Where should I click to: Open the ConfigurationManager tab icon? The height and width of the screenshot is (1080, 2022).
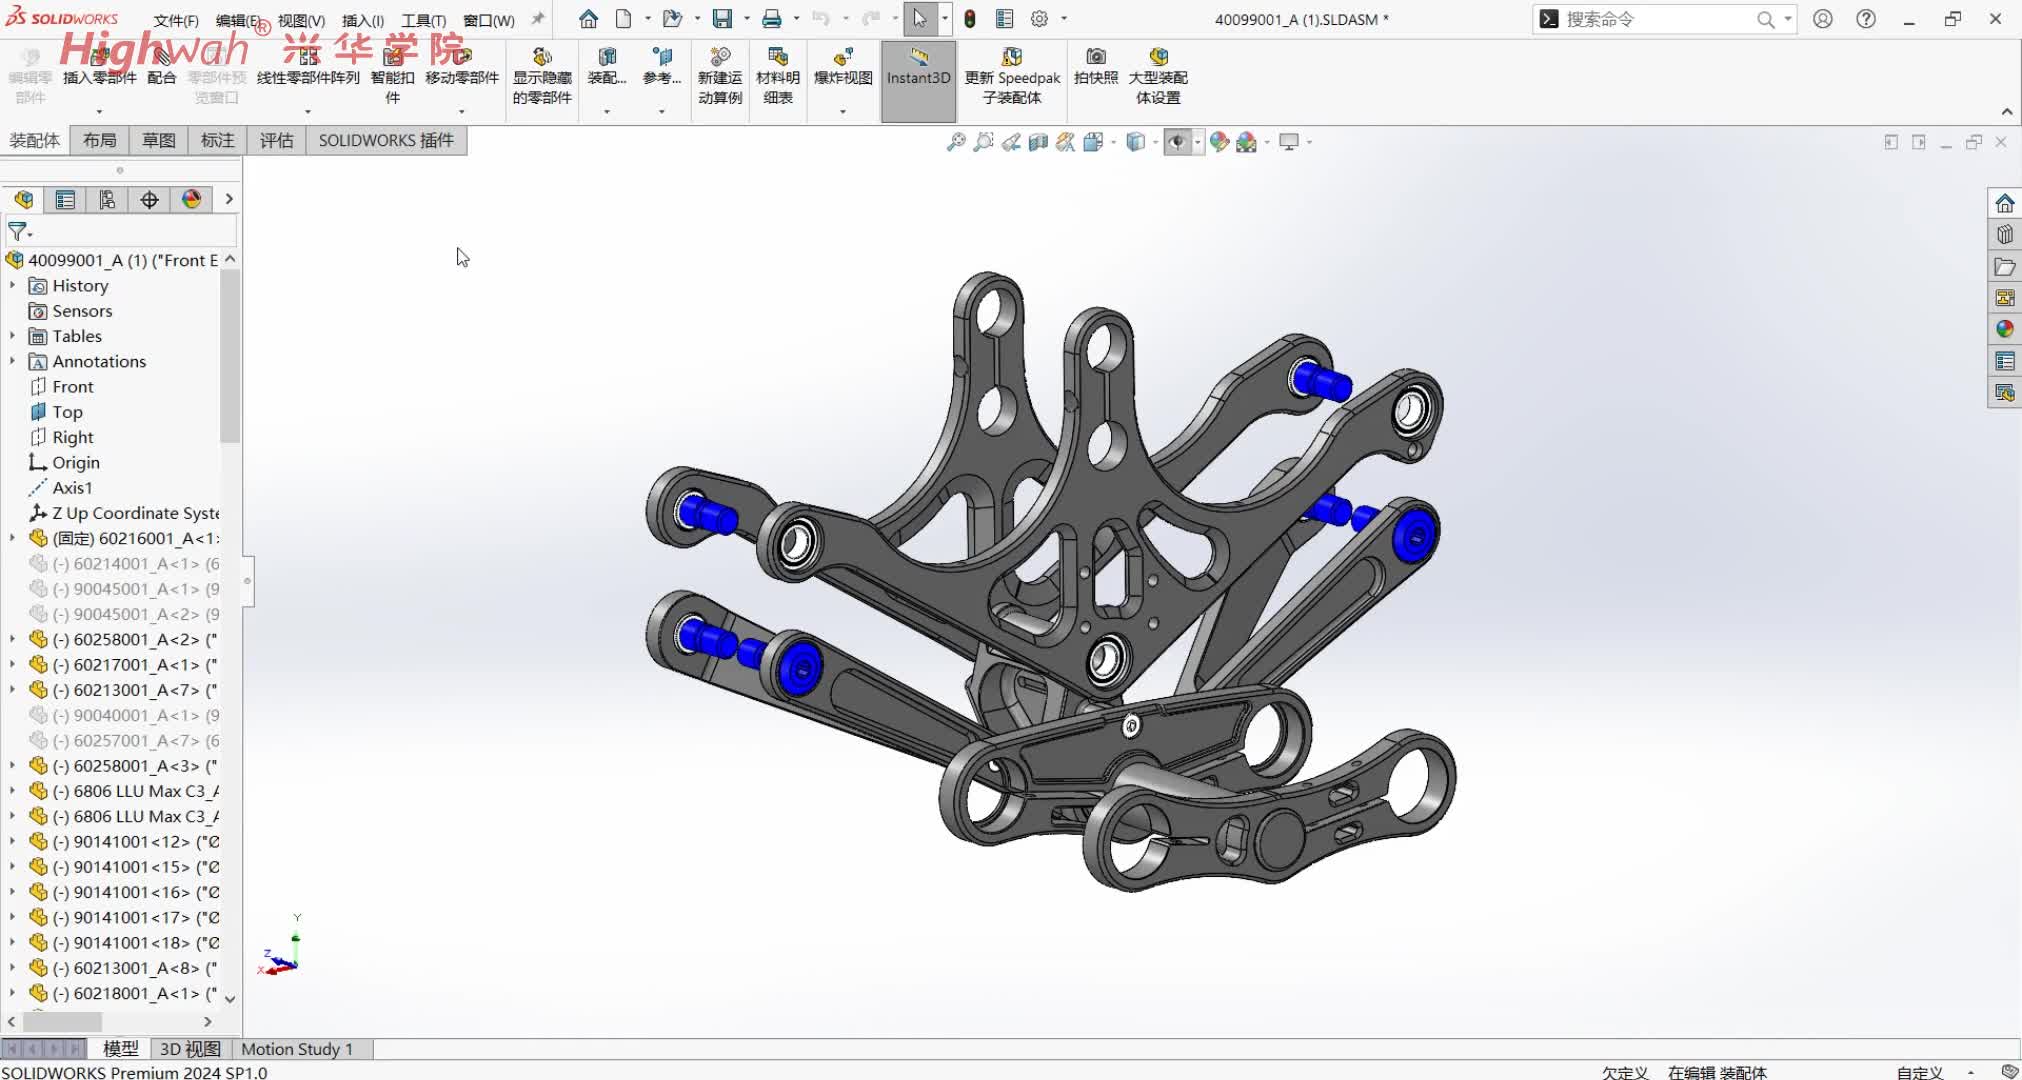(x=107, y=200)
